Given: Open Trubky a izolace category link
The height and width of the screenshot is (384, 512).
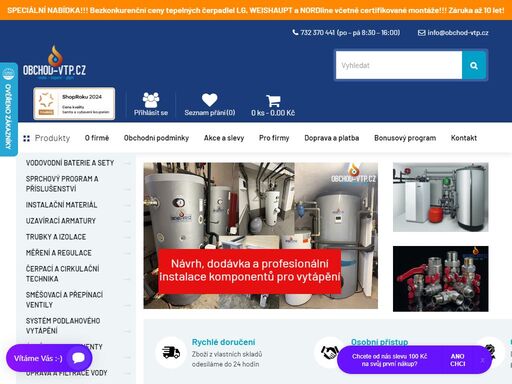Looking at the screenshot, I should point(56,237).
